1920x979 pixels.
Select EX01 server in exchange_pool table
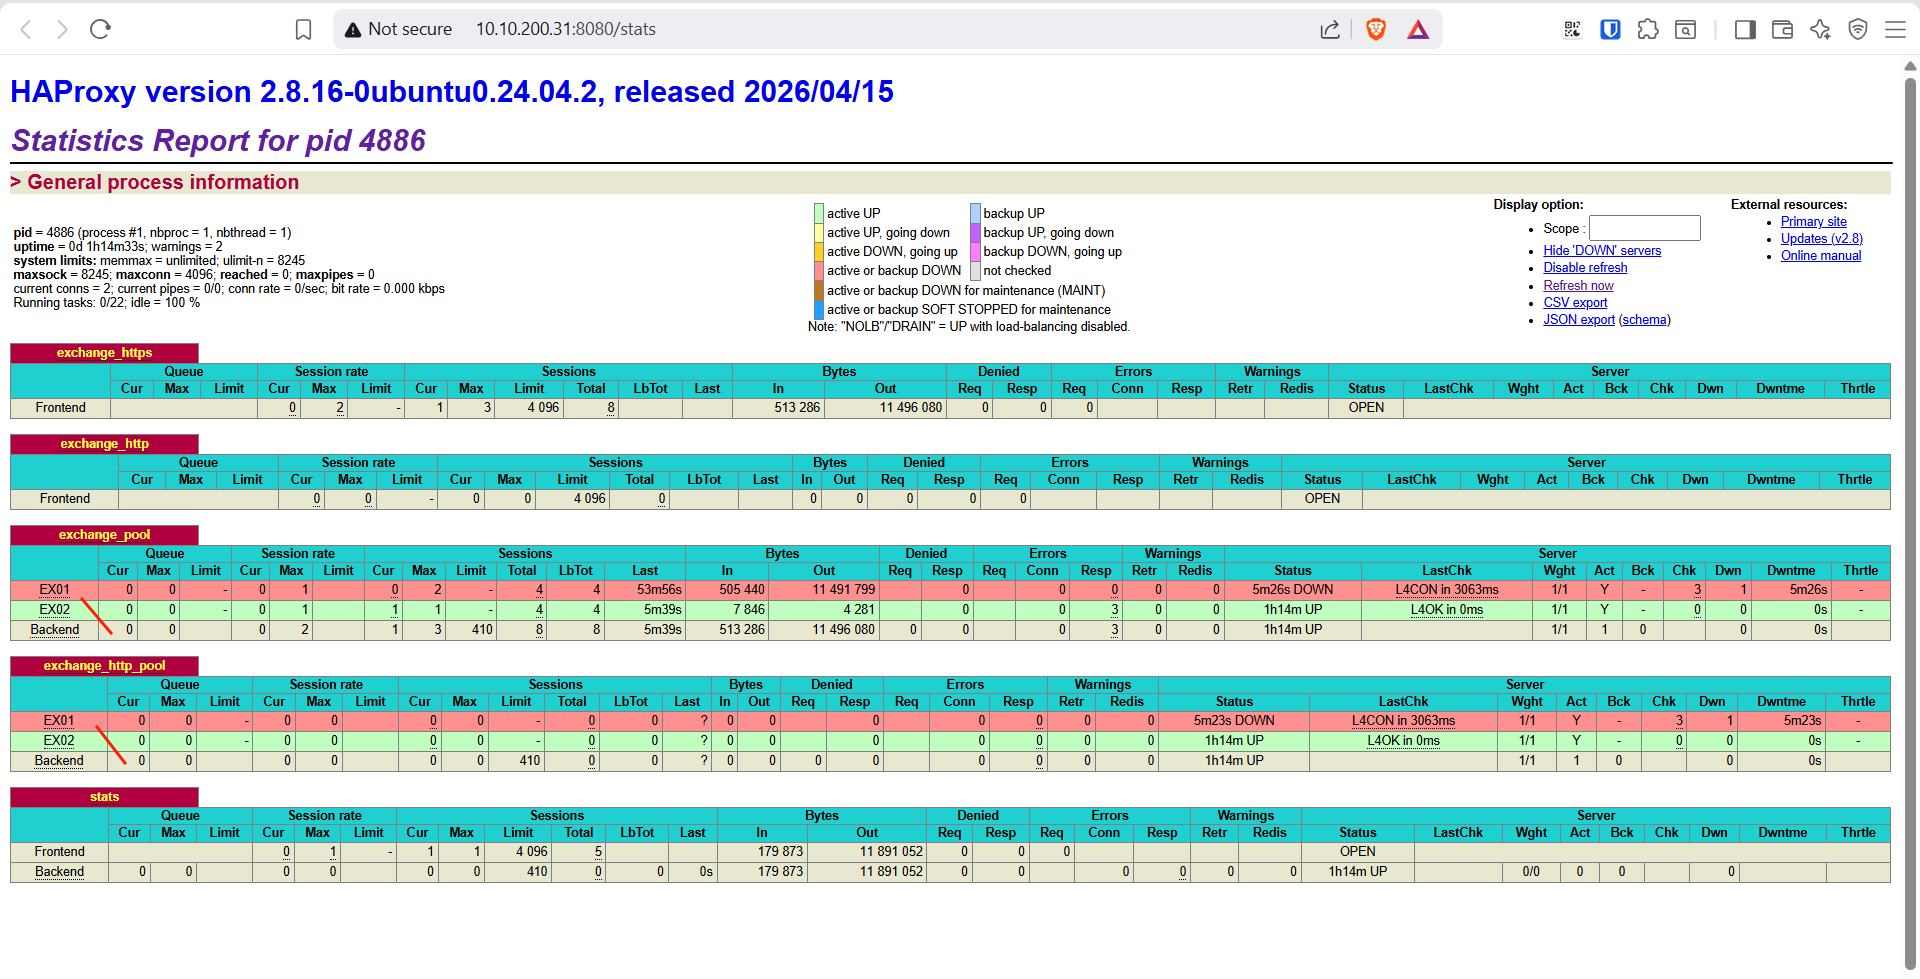pos(55,590)
